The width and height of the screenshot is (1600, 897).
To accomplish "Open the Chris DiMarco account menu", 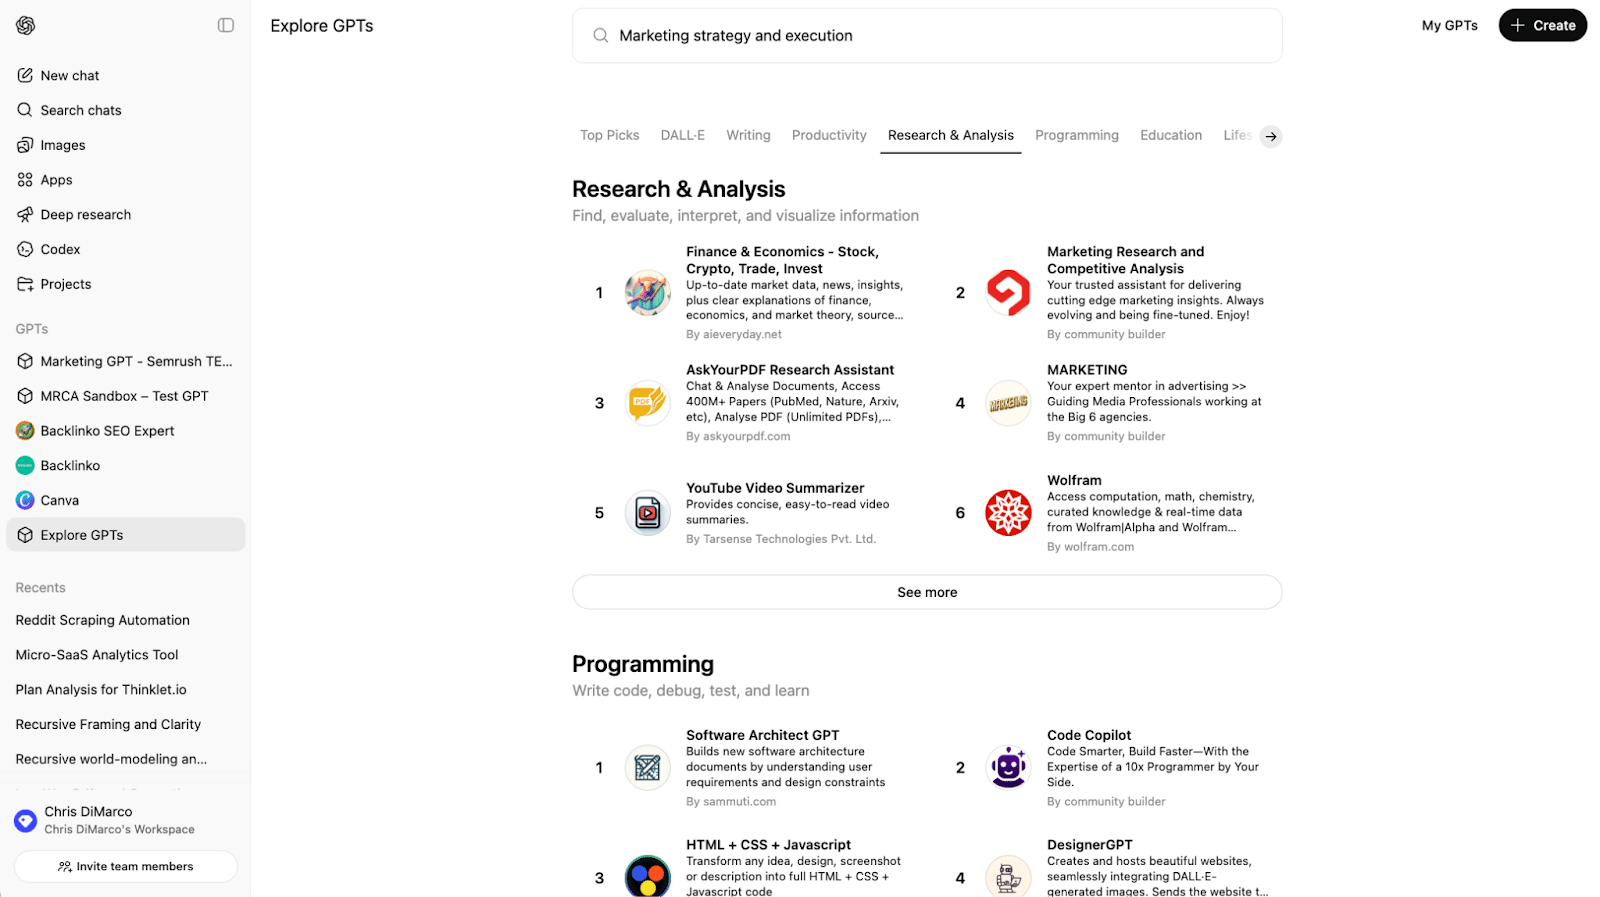I will tap(126, 820).
